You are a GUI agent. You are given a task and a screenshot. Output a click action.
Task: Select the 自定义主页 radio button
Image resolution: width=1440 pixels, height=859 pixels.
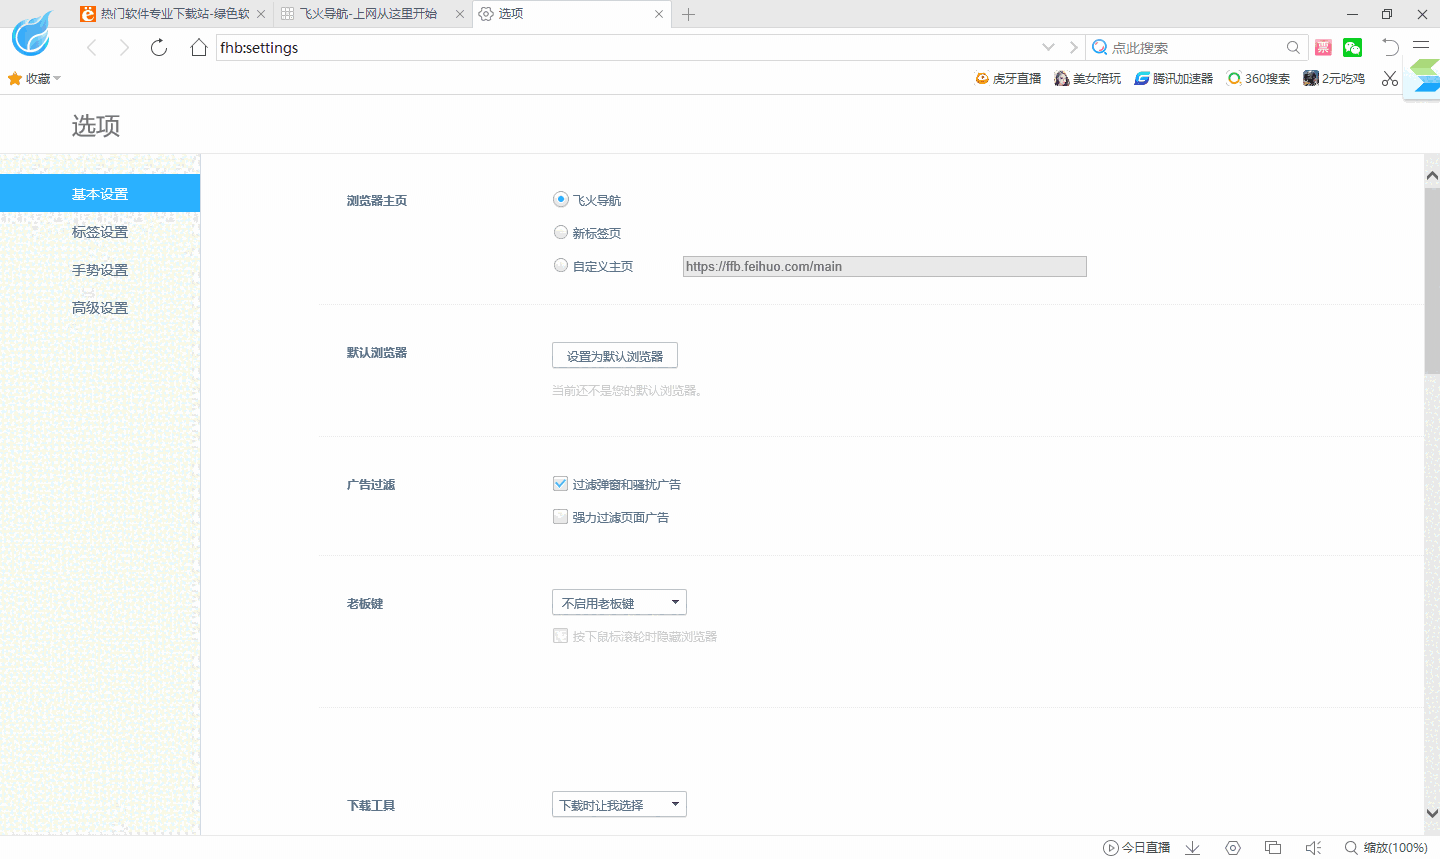[x=561, y=265]
